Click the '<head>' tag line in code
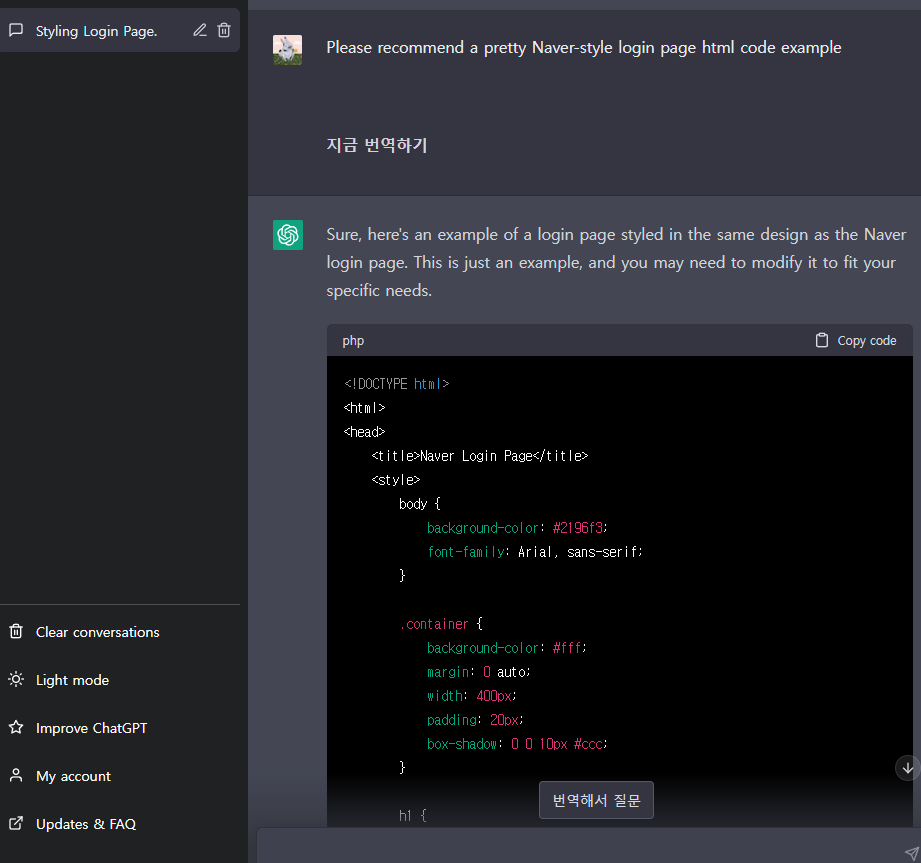Screen dimensions: 921x863 (x=364, y=432)
